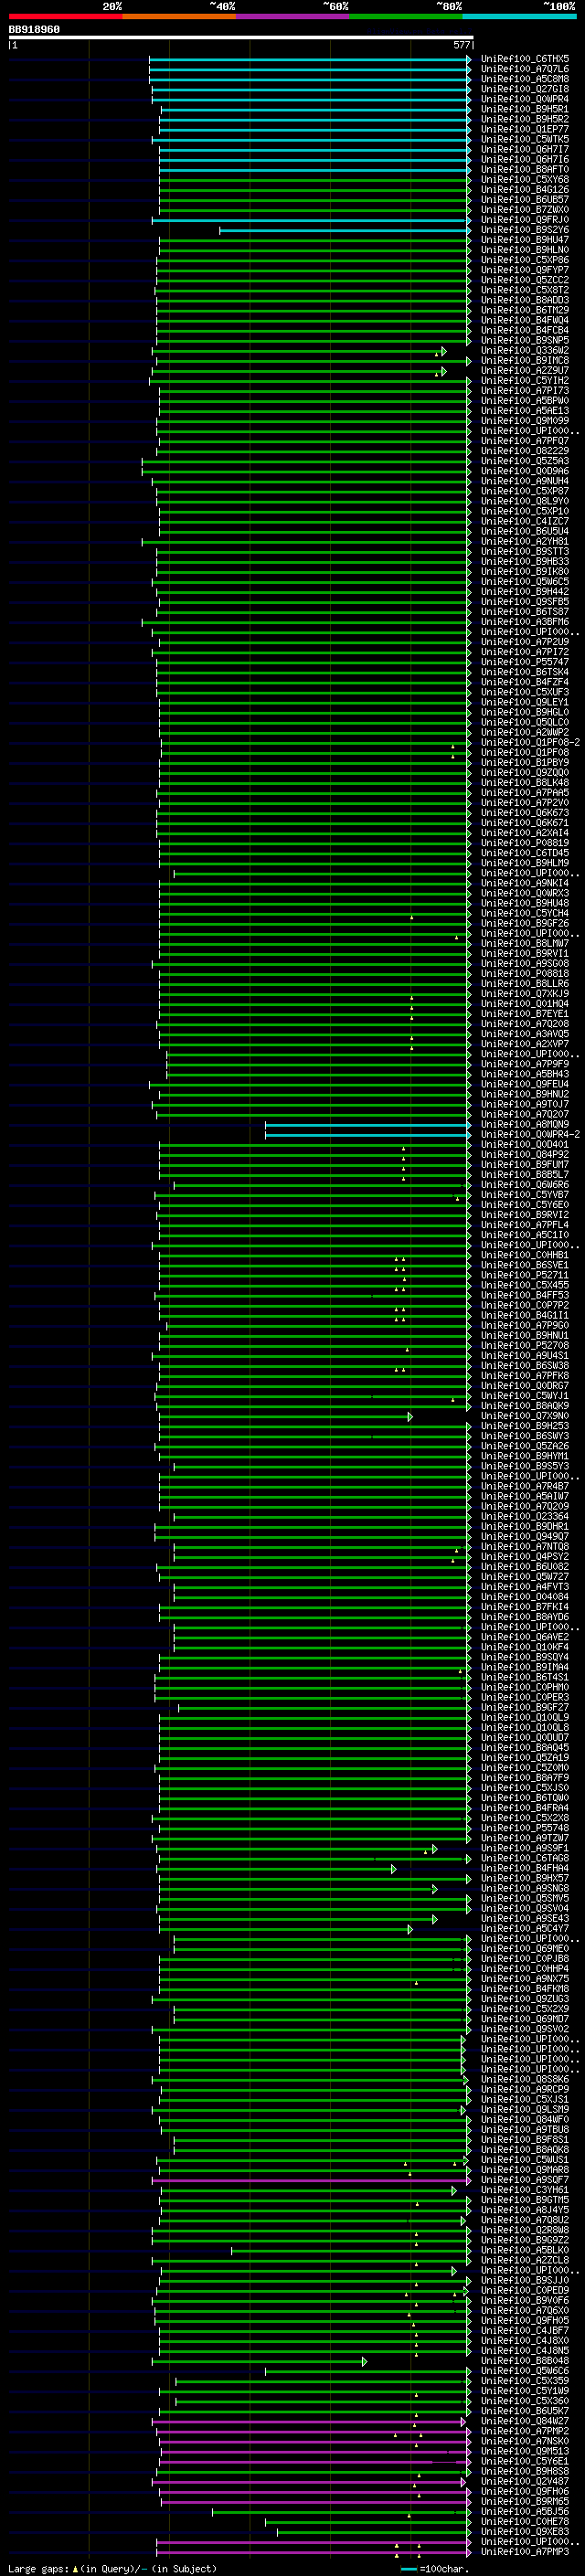Select hit label UniRef100_Q84W27

tap(525, 2422)
